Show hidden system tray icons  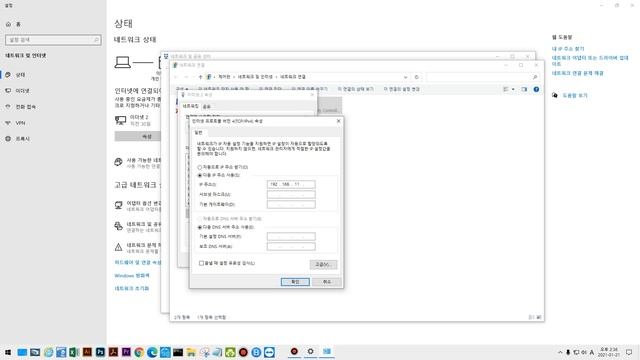click(560, 352)
